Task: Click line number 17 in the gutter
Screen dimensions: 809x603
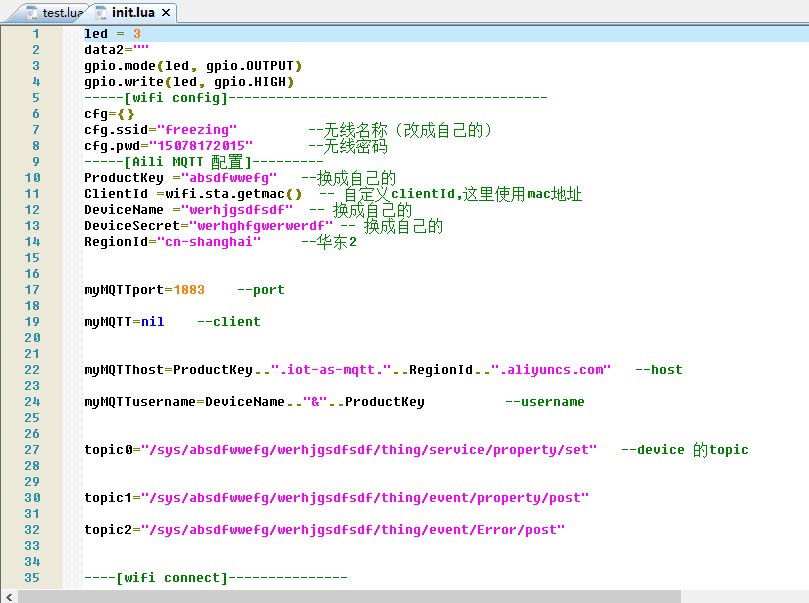Action: point(32,290)
